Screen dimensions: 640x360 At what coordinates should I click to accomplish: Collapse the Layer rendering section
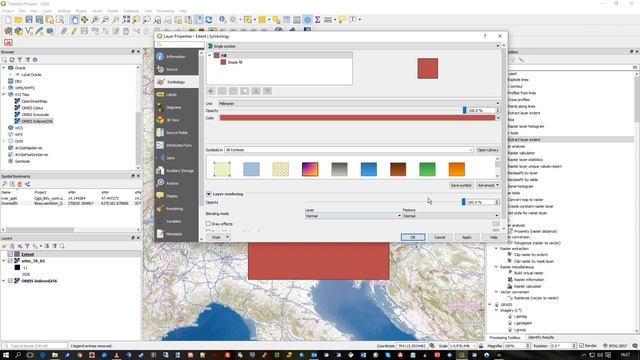pos(209,194)
